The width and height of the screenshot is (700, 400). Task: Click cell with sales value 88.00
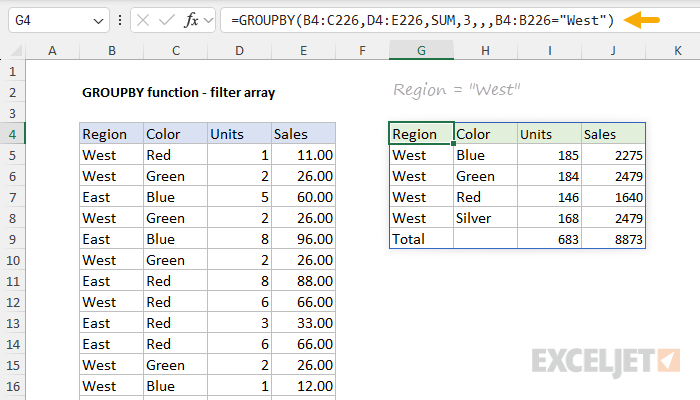click(304, 281)
